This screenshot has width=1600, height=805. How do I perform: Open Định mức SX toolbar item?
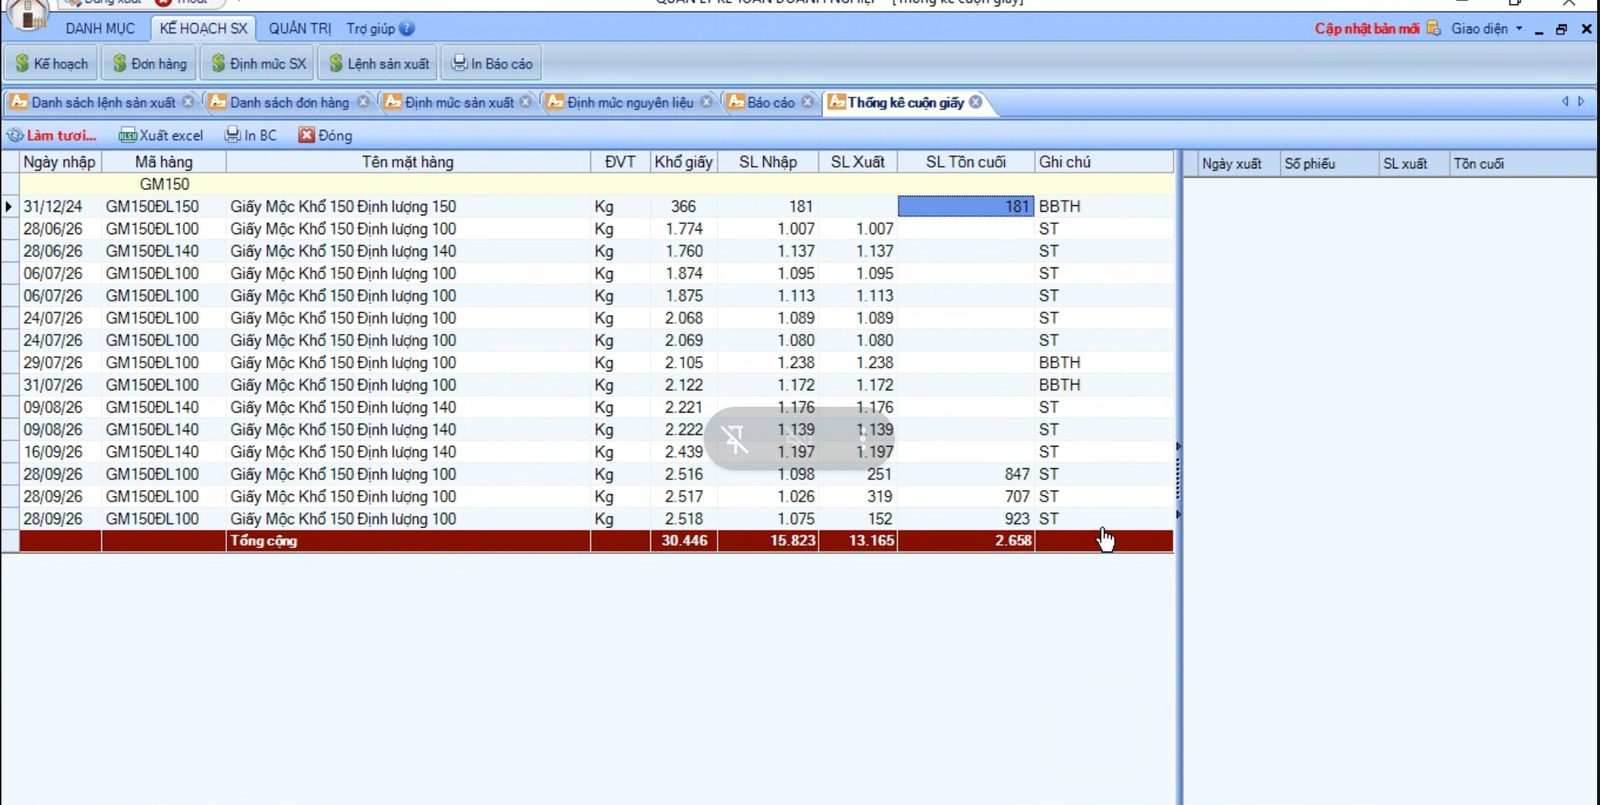tap(258, 63)
